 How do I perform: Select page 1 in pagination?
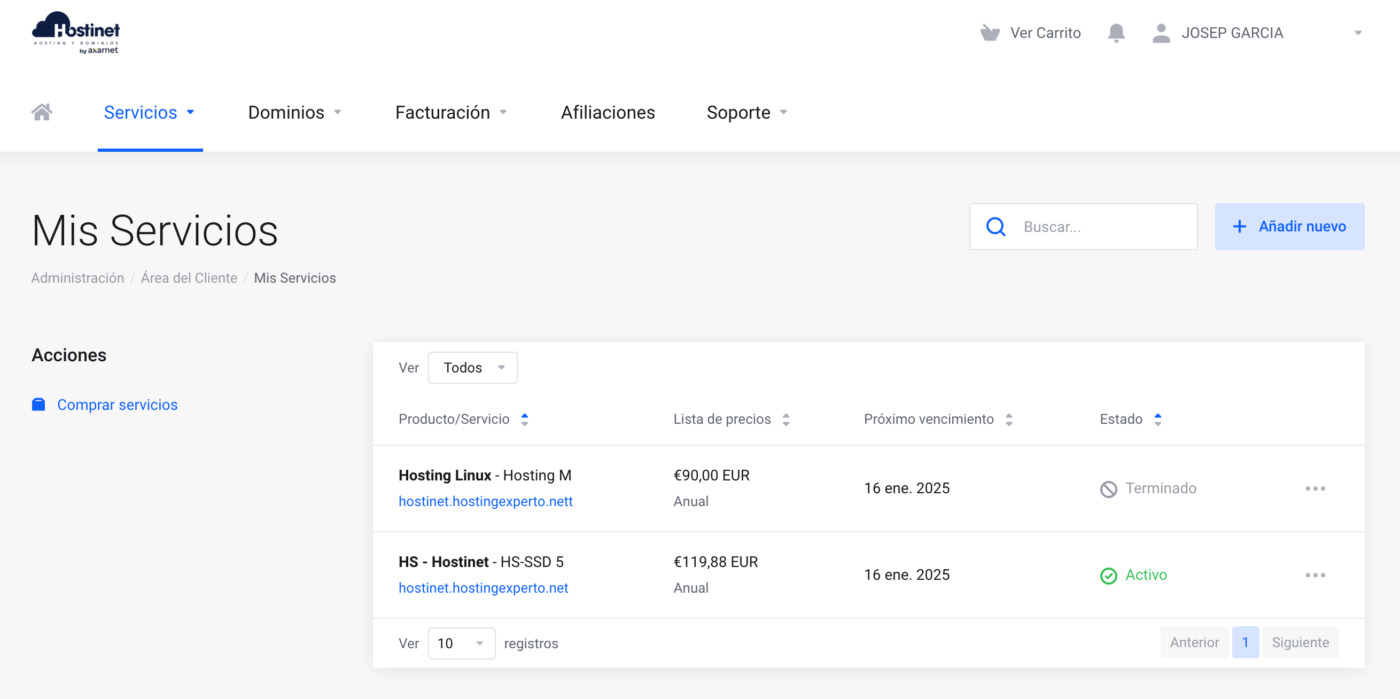click(x=1245, y=643)
